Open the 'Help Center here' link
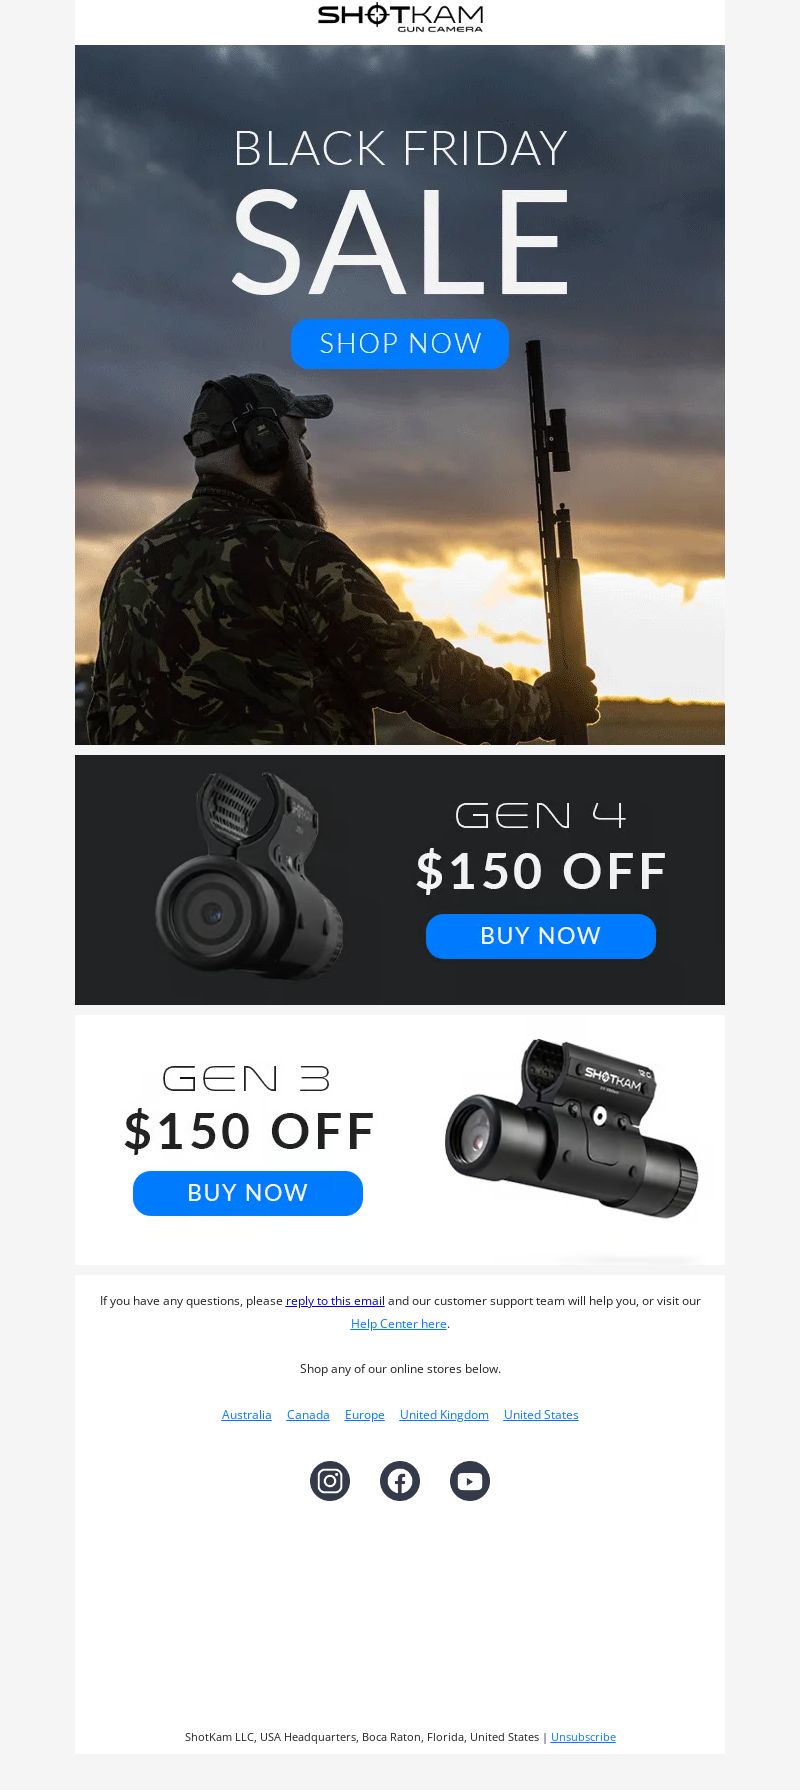The height and width of the screenshot is (1790, 800). point(399,1324)
